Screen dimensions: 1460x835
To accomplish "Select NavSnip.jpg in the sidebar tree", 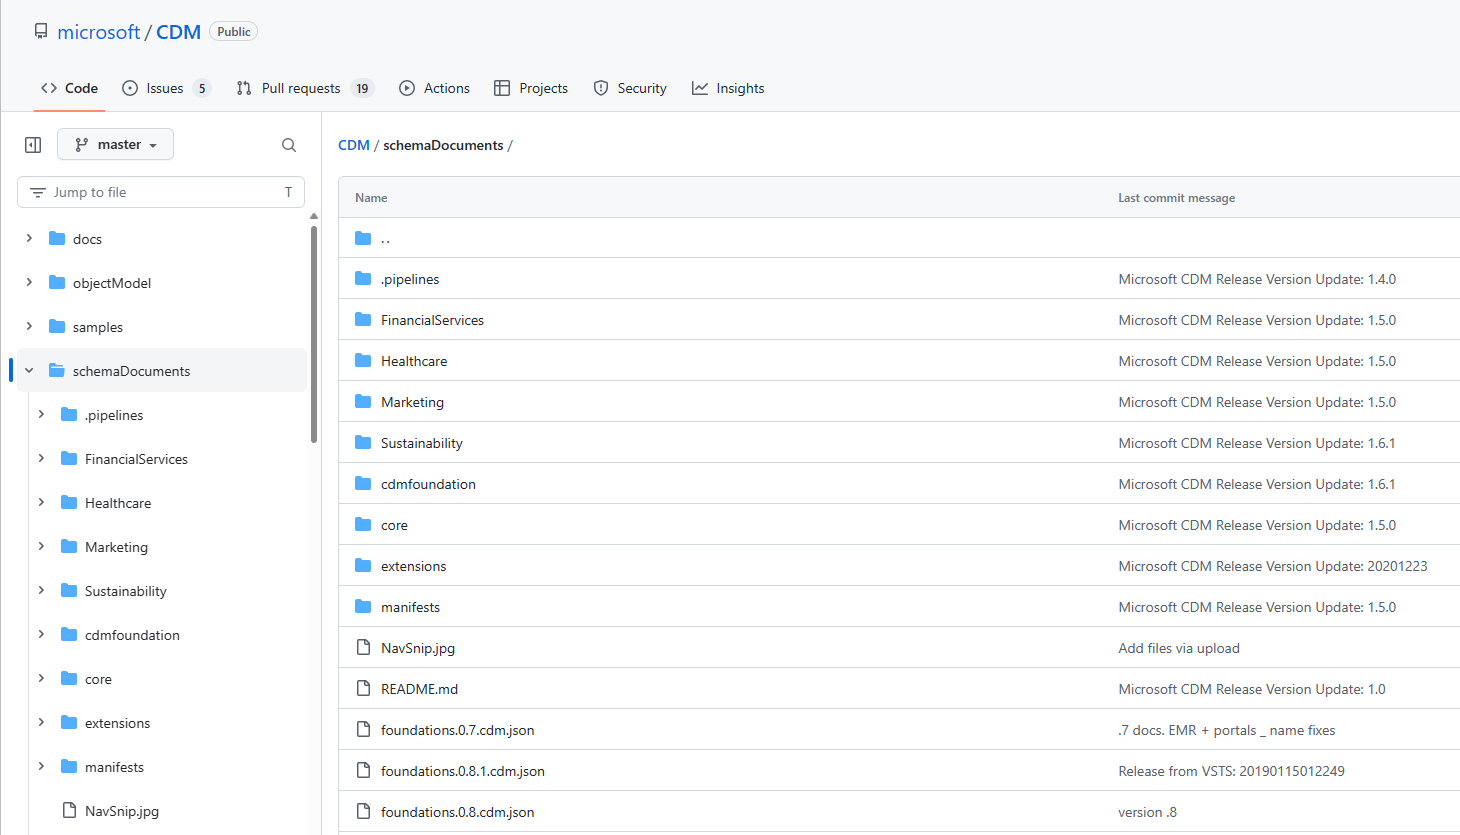I will tap(122, 811).
